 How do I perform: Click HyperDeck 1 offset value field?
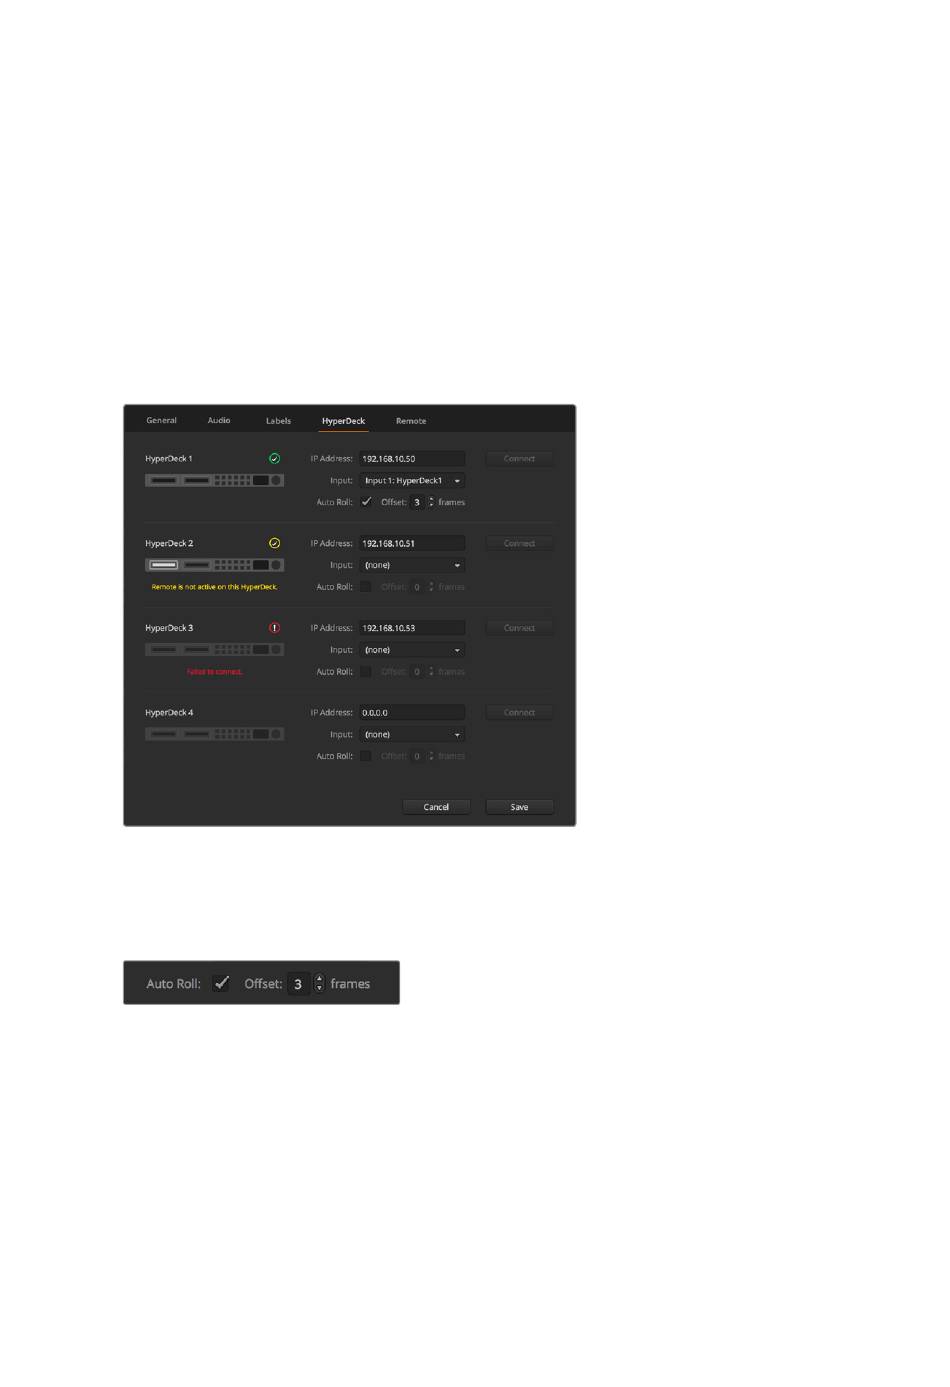coord(417,502)
